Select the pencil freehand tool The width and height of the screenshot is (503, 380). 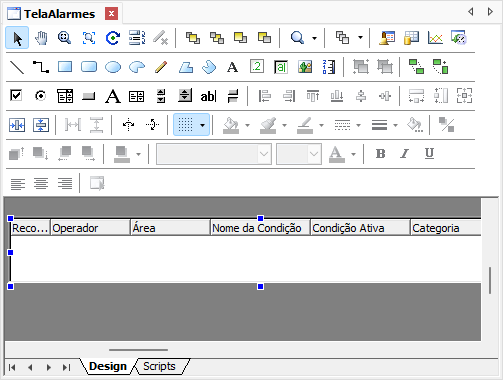click(x=161, y=67)
